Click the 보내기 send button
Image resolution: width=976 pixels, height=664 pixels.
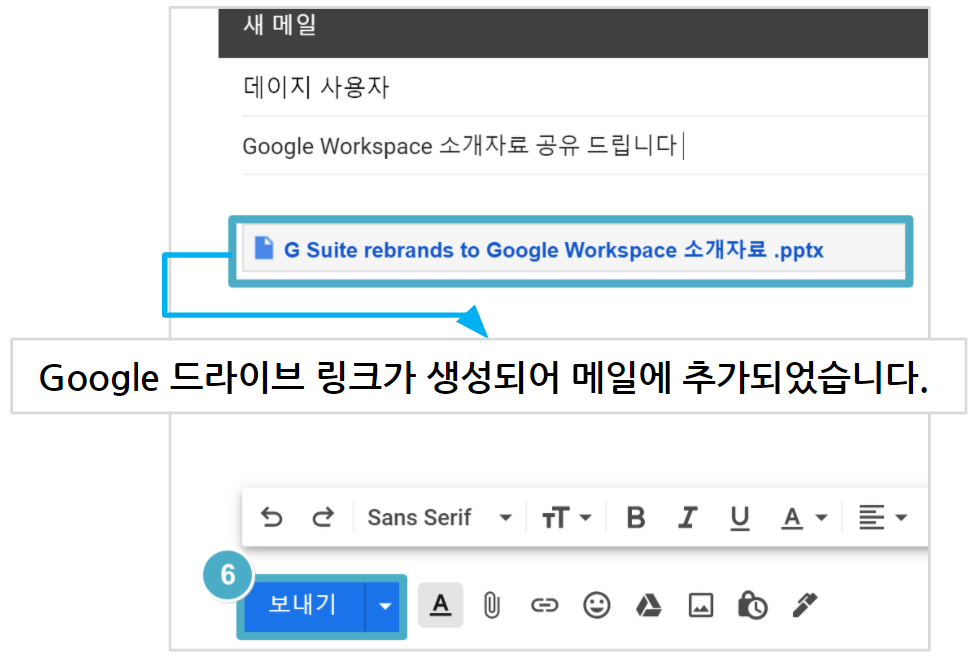point(303,605)
